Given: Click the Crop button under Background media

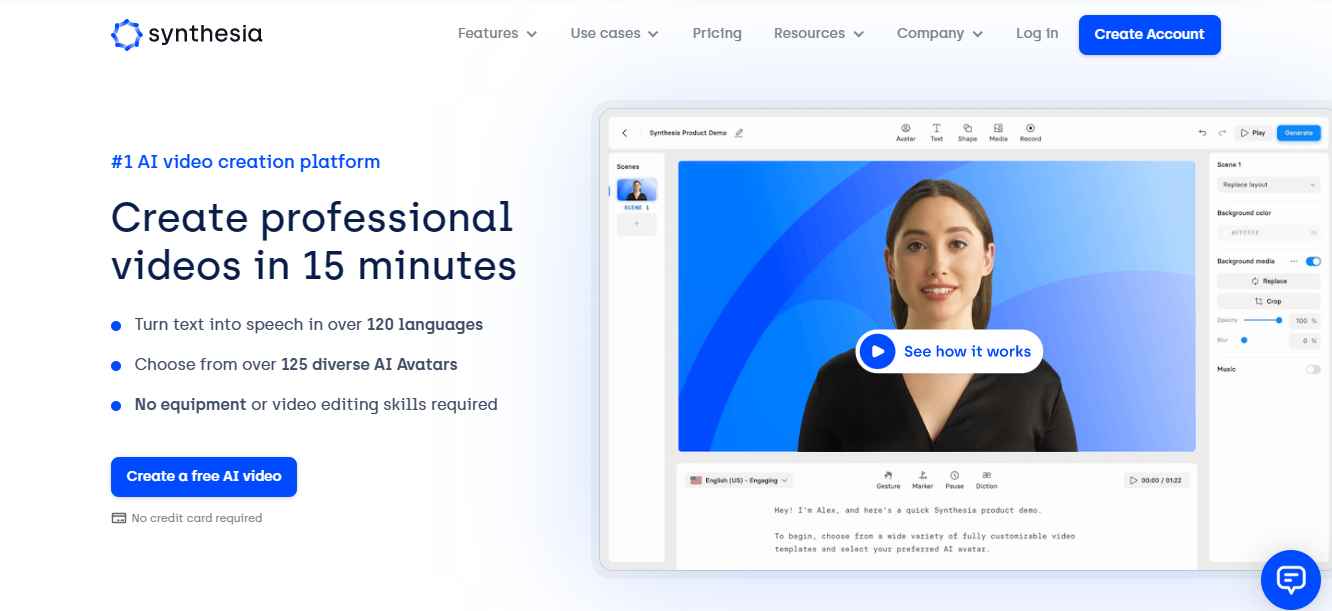Looking at the screenshot, I should (x=1269, y=301).
